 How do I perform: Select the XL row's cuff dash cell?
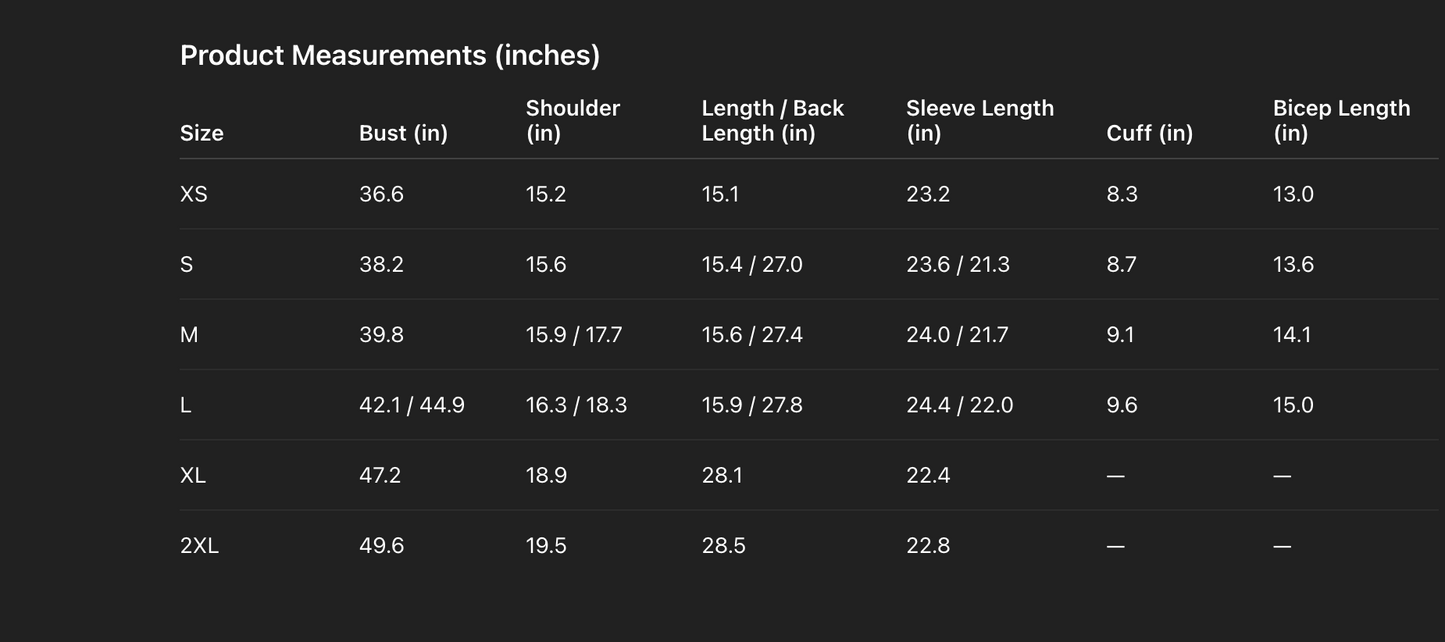pos(1116,476)
